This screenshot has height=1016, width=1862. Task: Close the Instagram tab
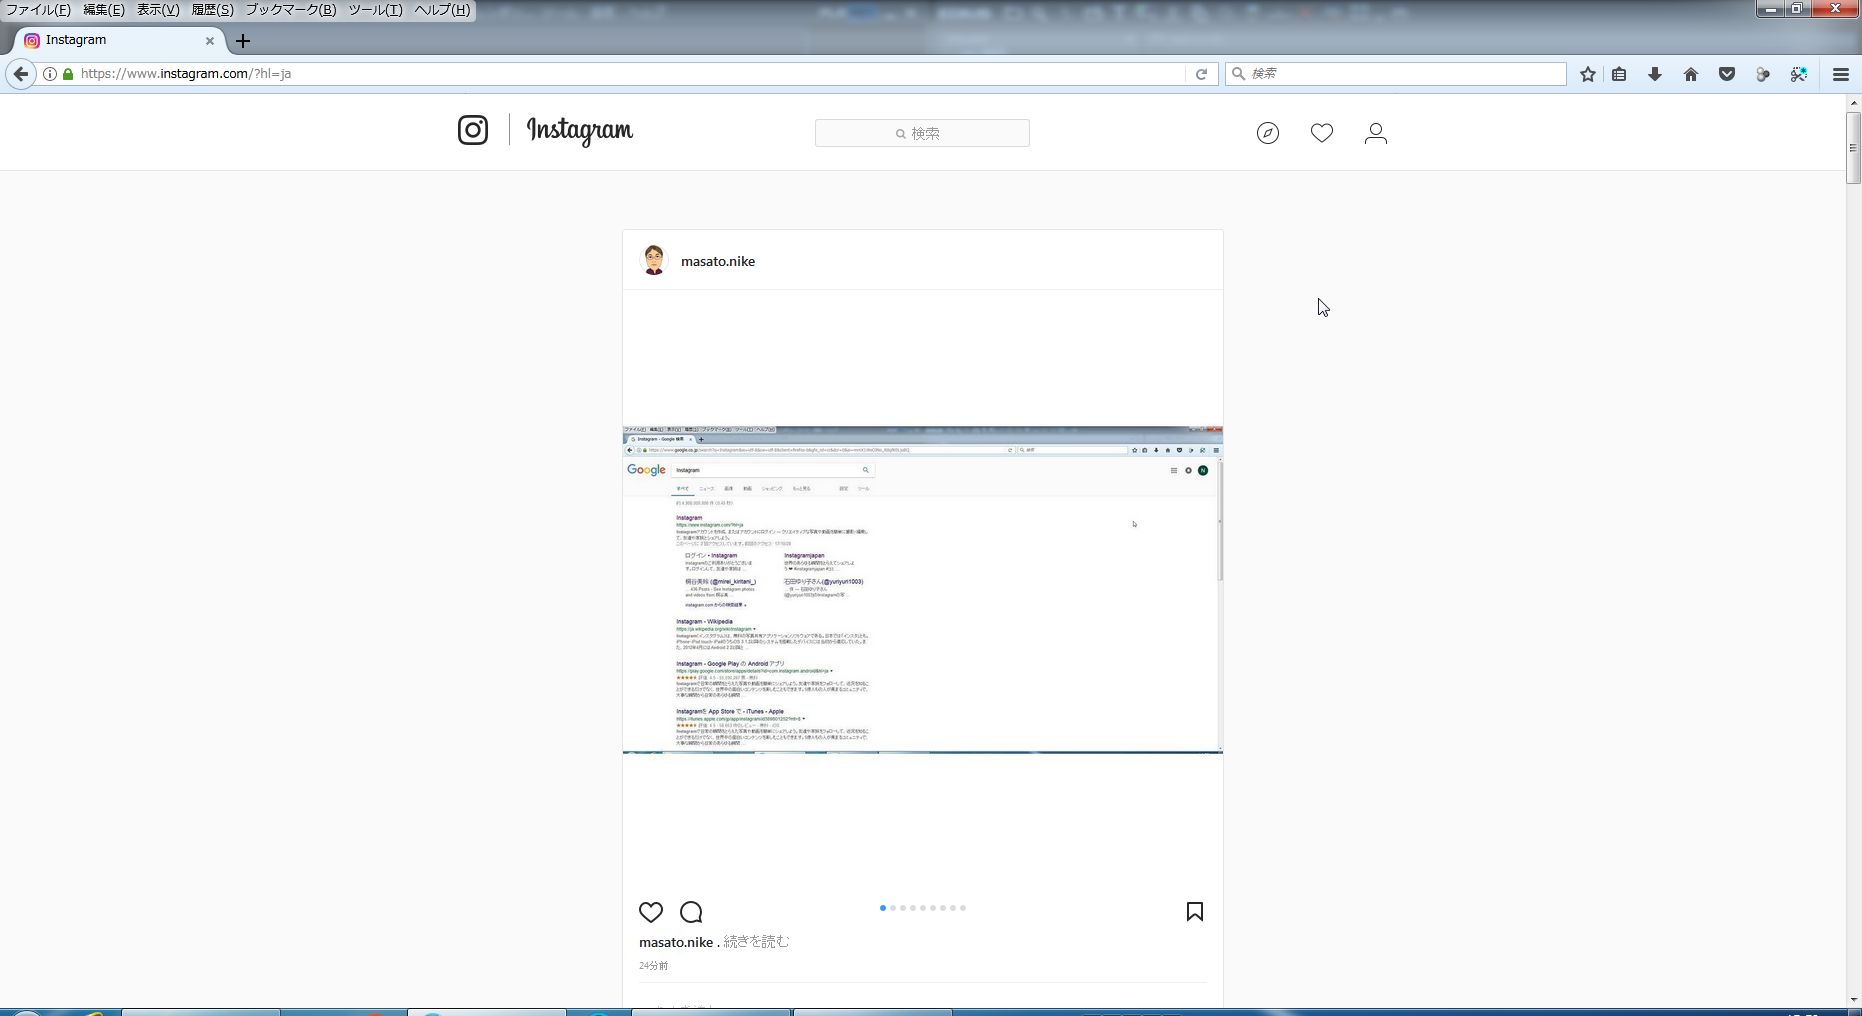[210, 41]
